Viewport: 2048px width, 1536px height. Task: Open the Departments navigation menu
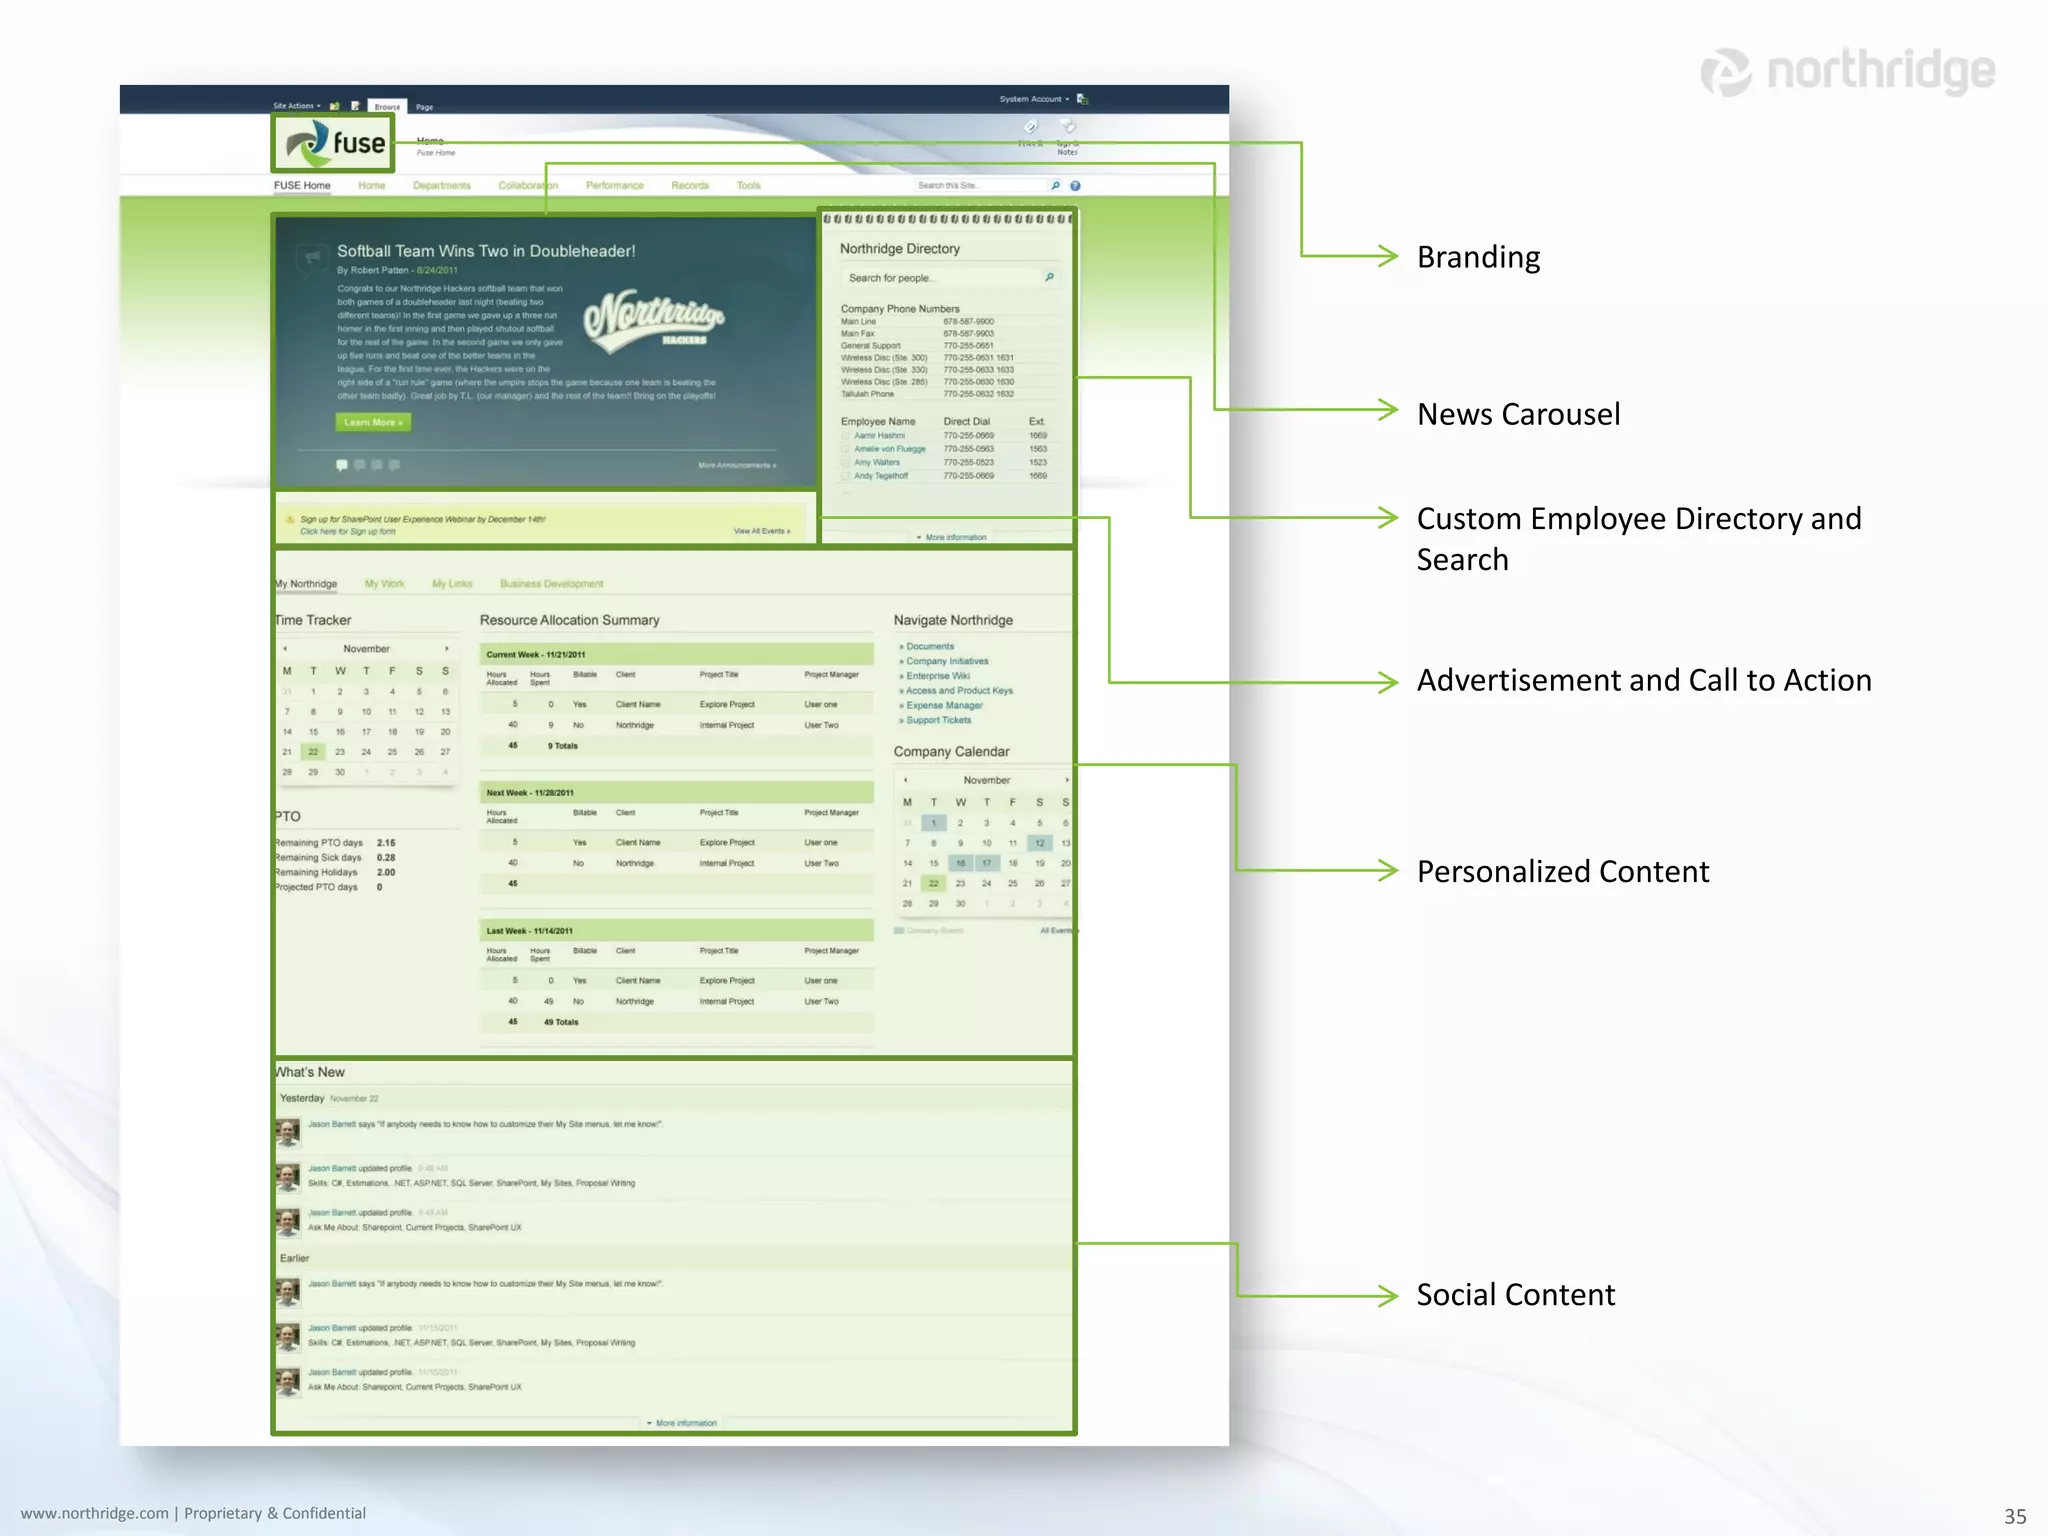tap(441, 185)
